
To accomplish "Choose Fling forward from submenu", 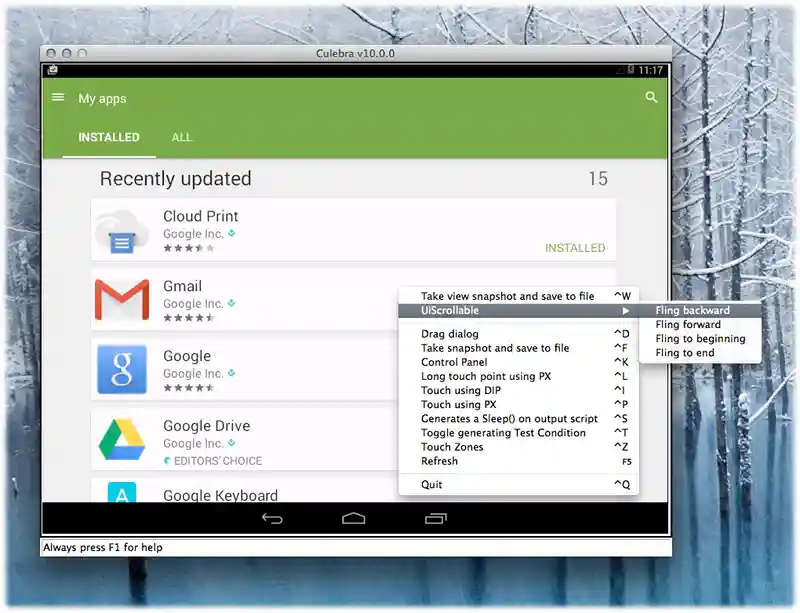I will click(x=699, y=325).
